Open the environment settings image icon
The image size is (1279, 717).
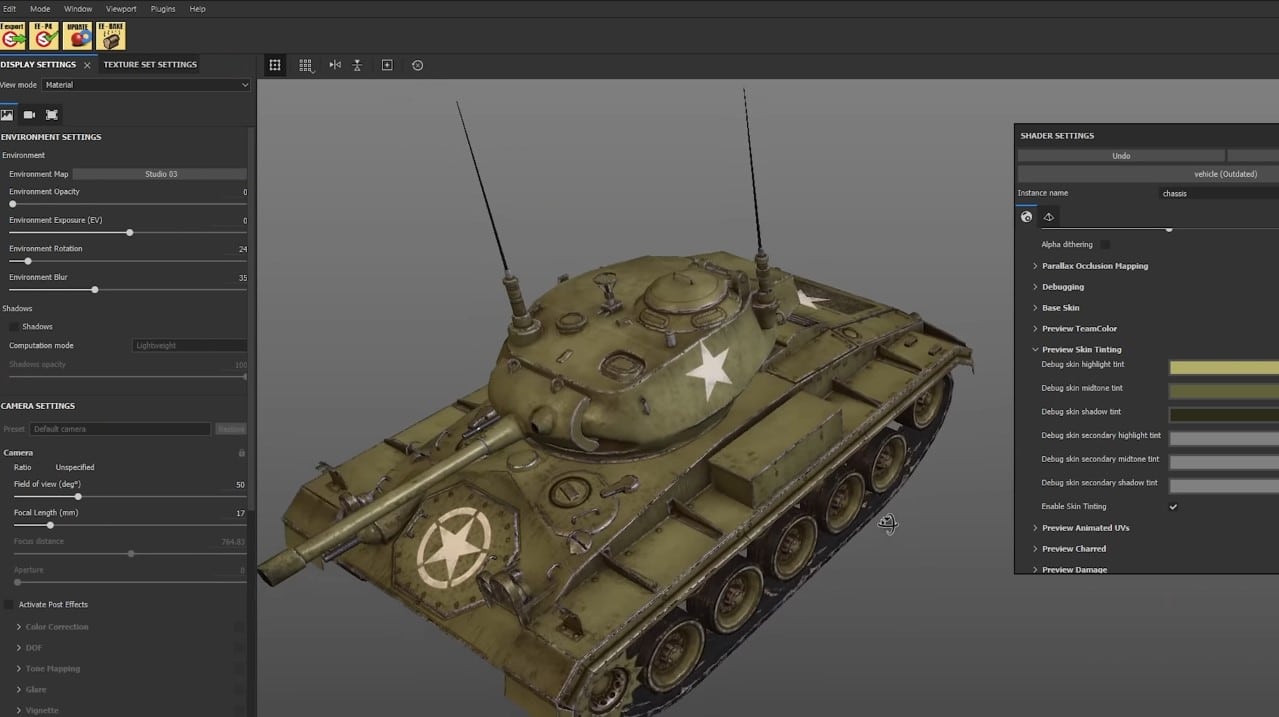coord(7,114)
